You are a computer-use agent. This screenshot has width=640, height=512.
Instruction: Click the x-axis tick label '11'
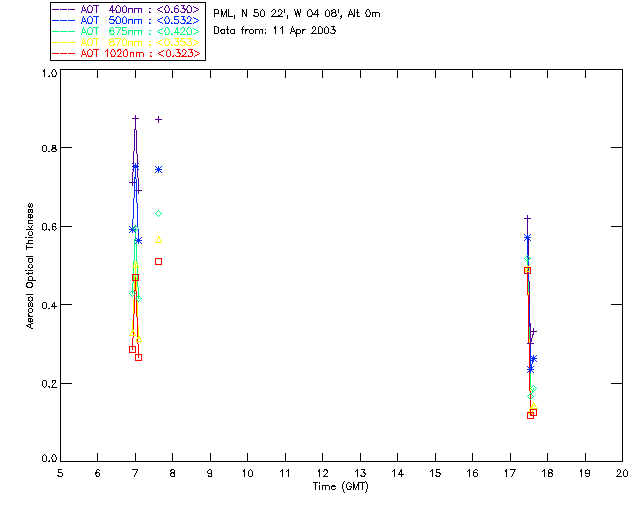click(x=285, y=473)
